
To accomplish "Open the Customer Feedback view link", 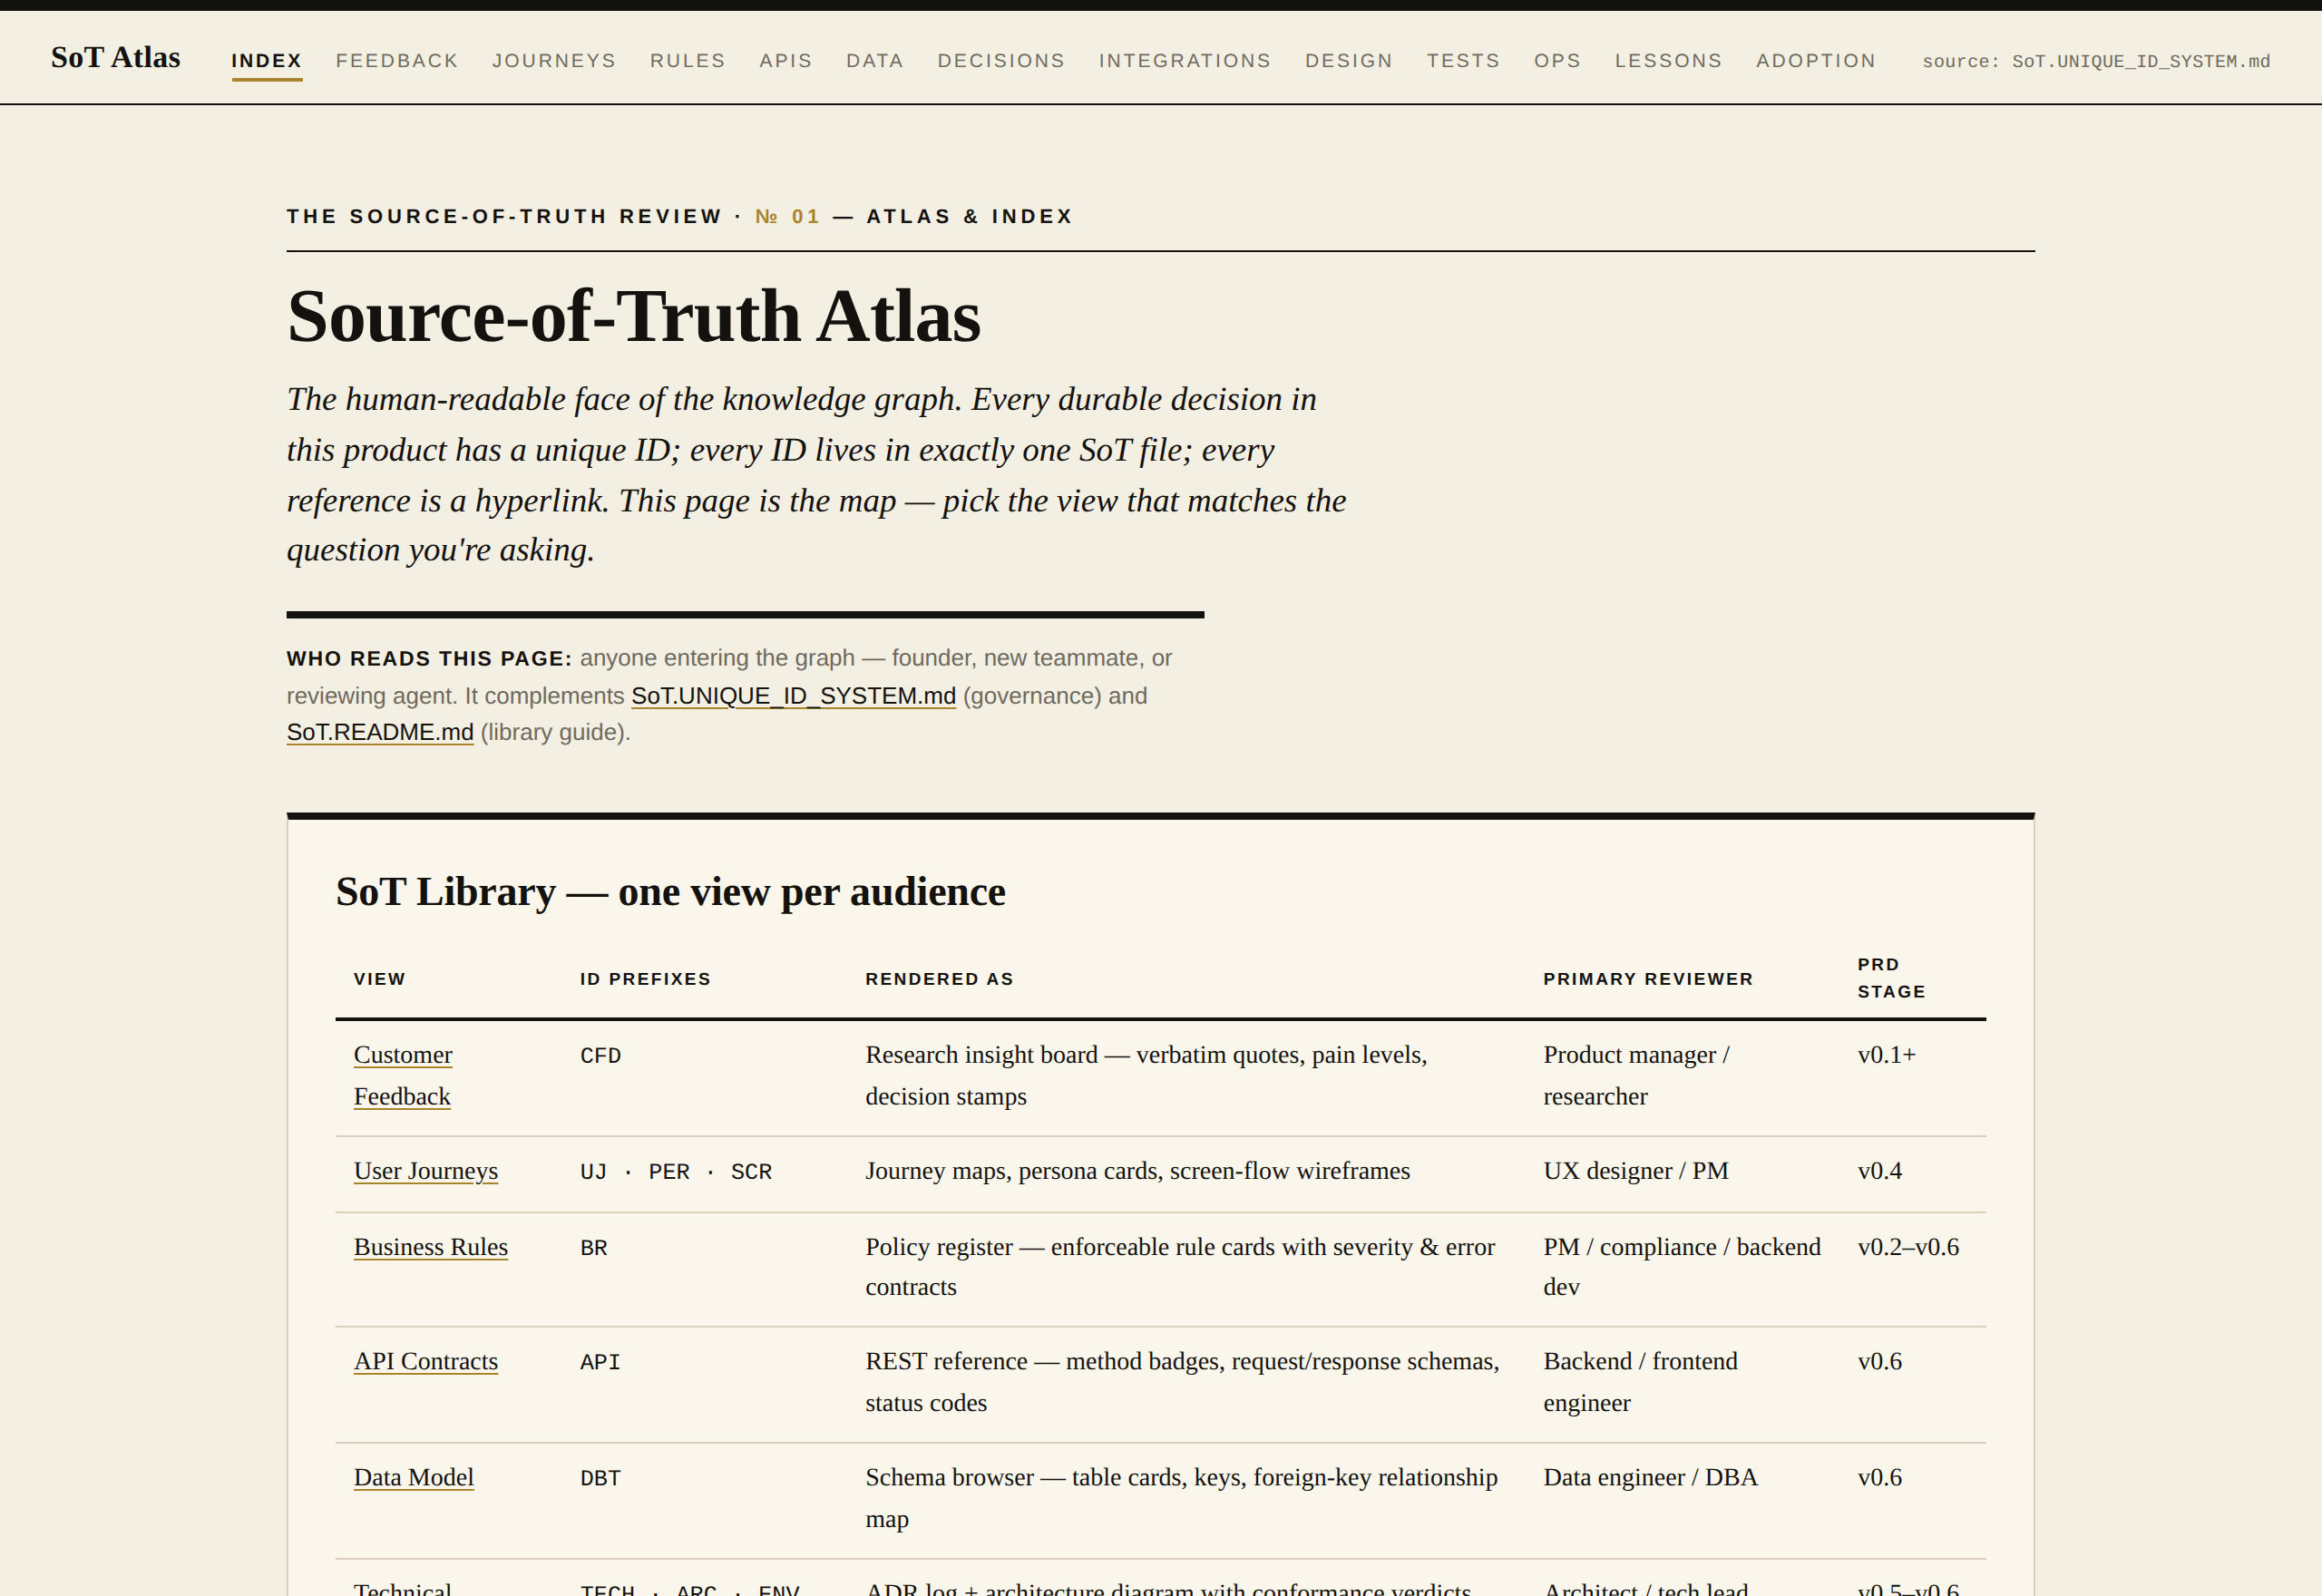I will click(403, 1076).
